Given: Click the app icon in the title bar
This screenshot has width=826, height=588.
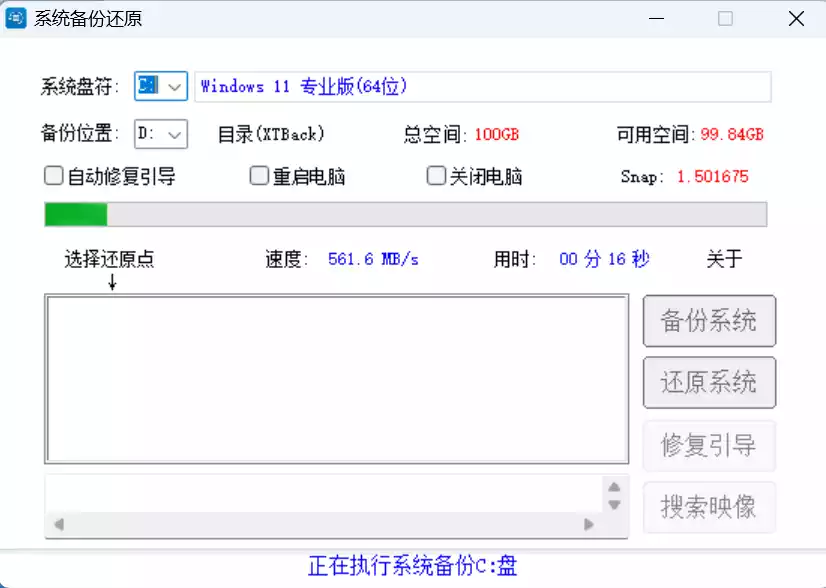Looking at the screenshot, I should click(17, 19).
